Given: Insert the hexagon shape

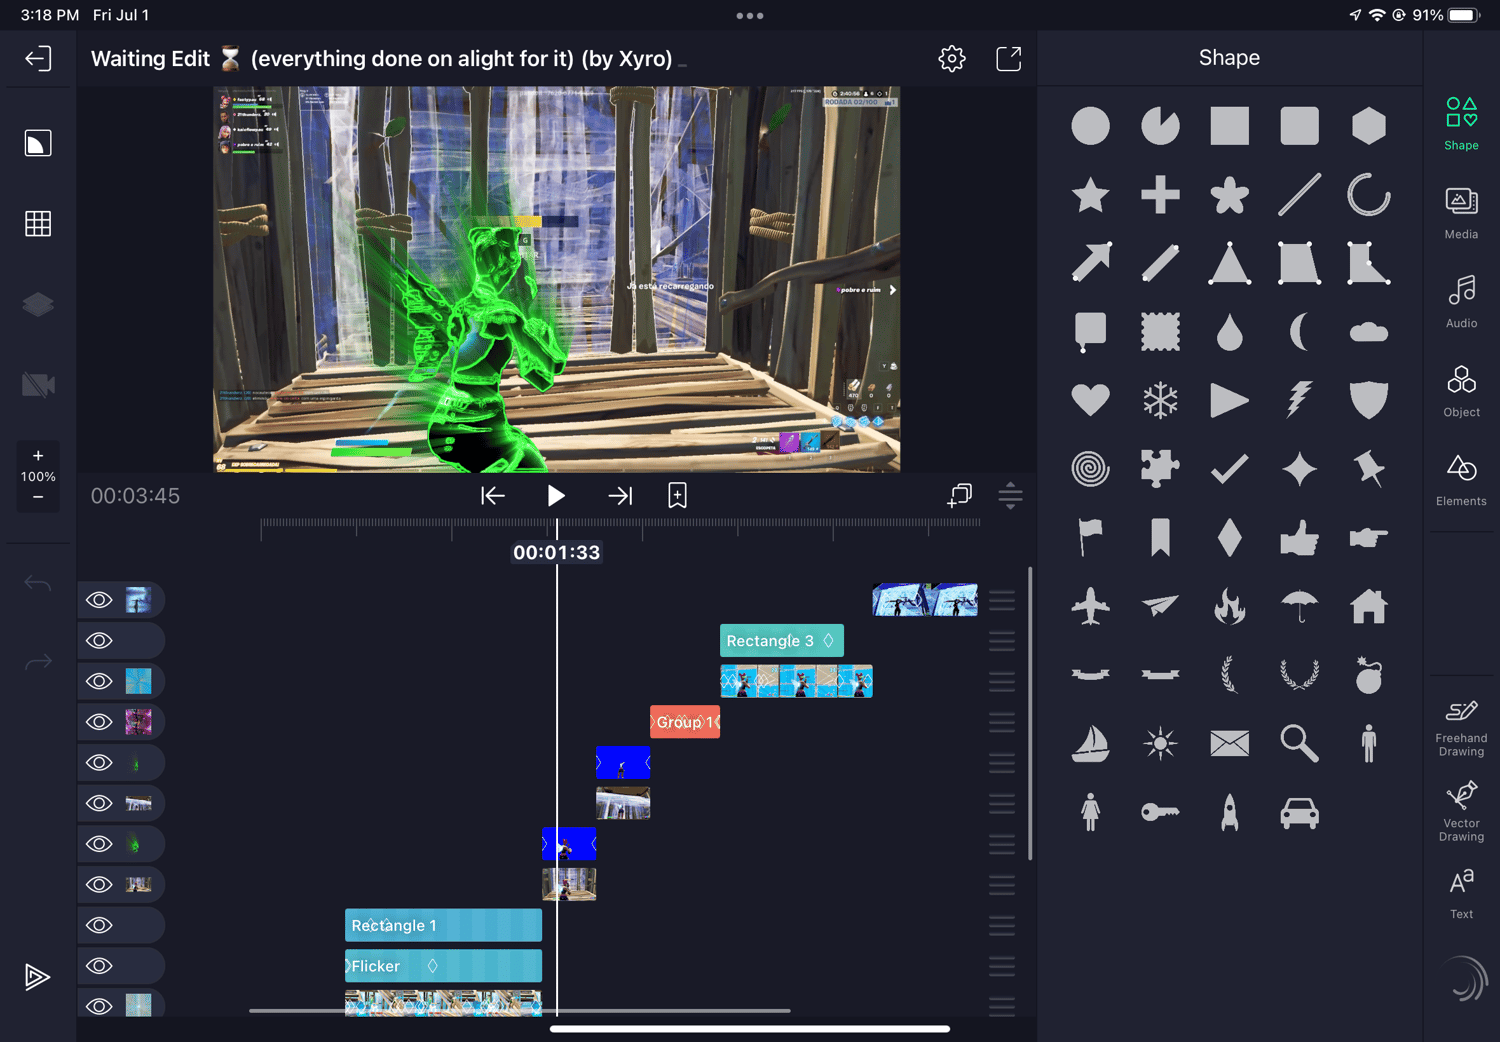Looking at the screenshot, I should tap(1369, 126).
